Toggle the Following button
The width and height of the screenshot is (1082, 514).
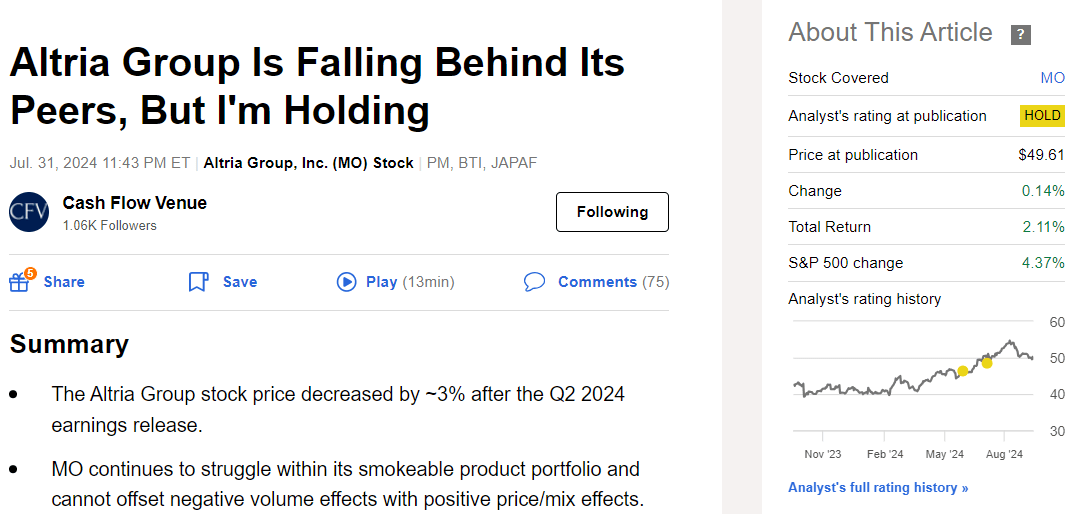(x=612, y=212)
